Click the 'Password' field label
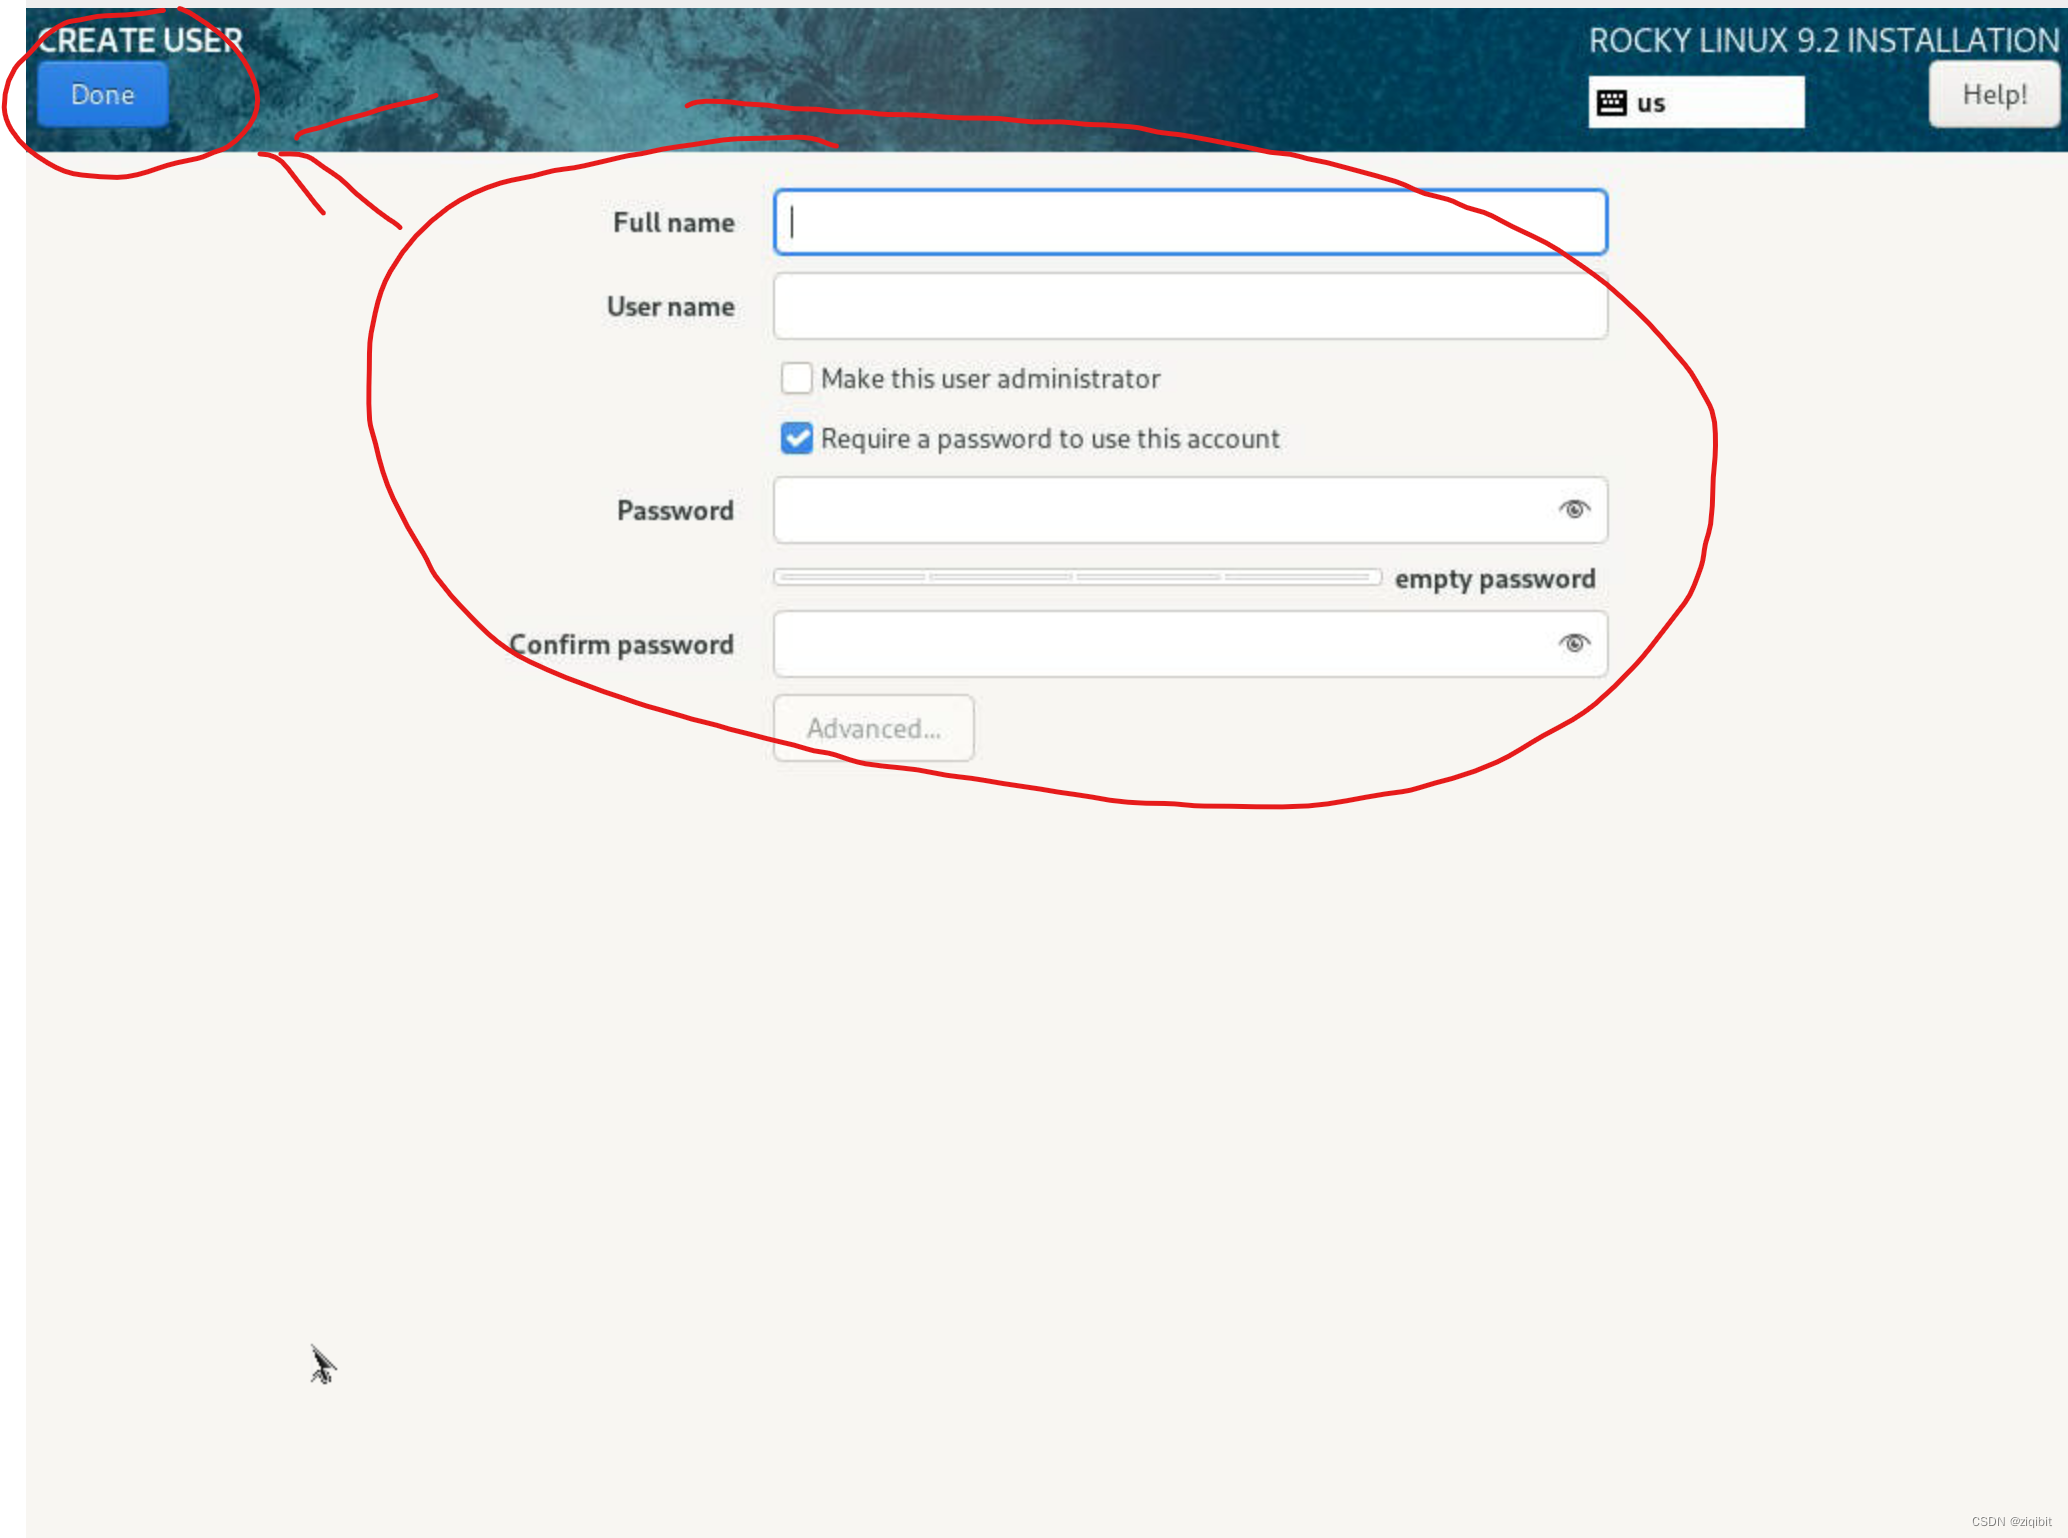This screenshot has width=2068, height=1538. (676, 510)
